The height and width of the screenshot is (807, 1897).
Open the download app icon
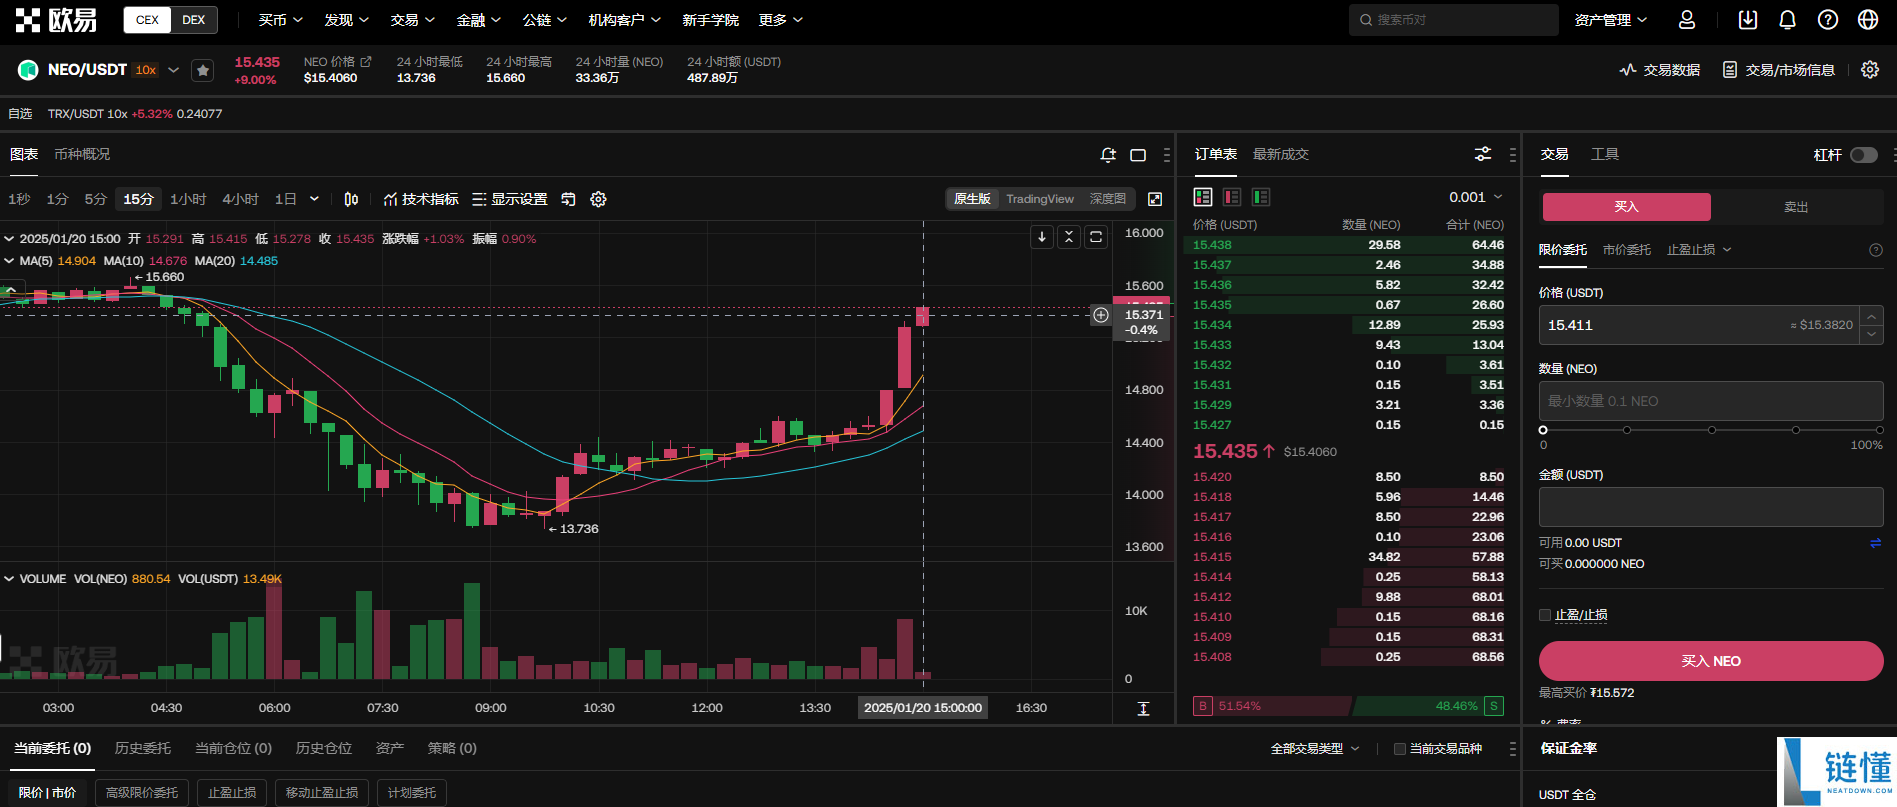(1747, 20)
